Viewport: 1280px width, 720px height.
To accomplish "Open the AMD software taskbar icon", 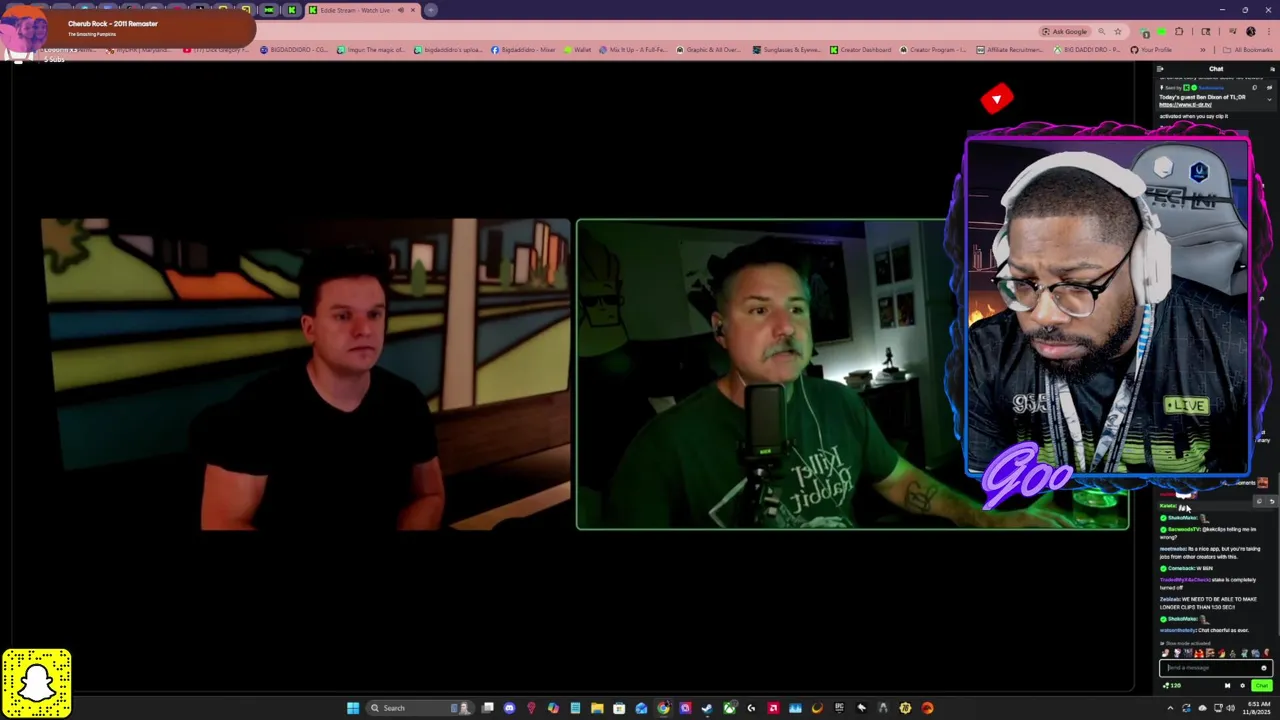I will click(773, 708).
